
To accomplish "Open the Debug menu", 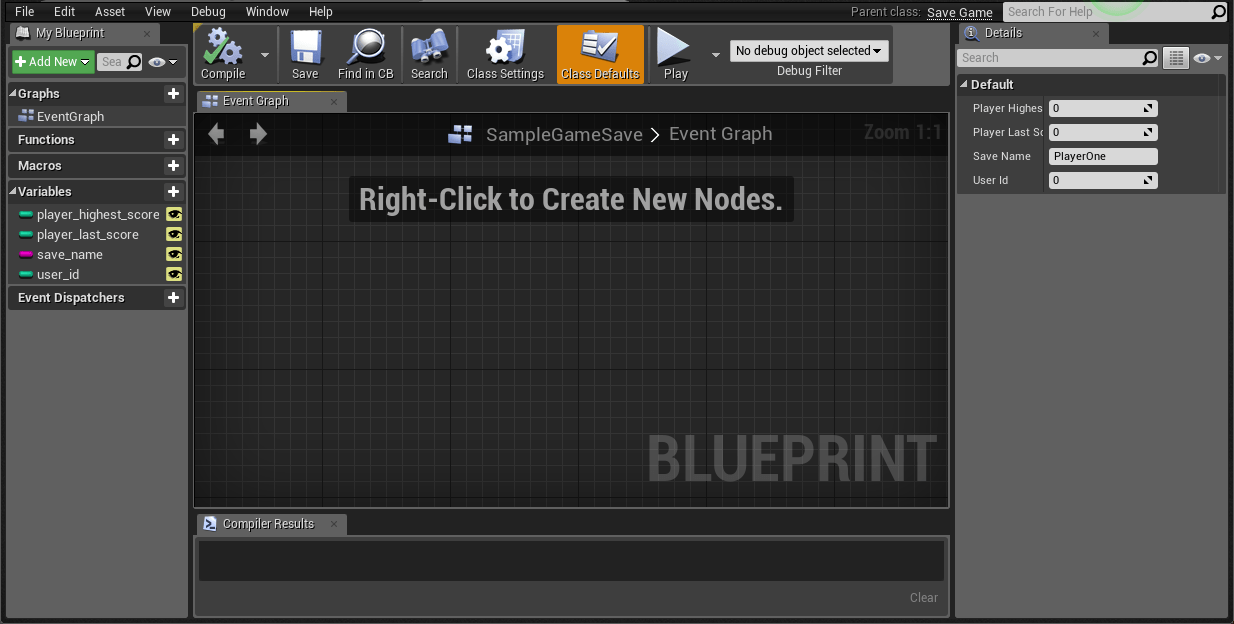I will click(207, 11).
